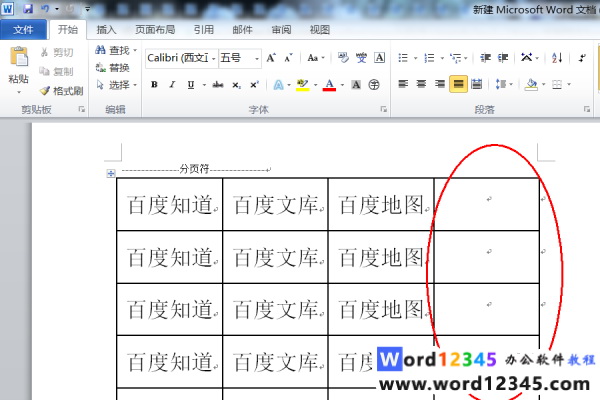
Task: Click the Save icon in quick access toolbar
Action: pyautogui.click(x=28, y=8)
